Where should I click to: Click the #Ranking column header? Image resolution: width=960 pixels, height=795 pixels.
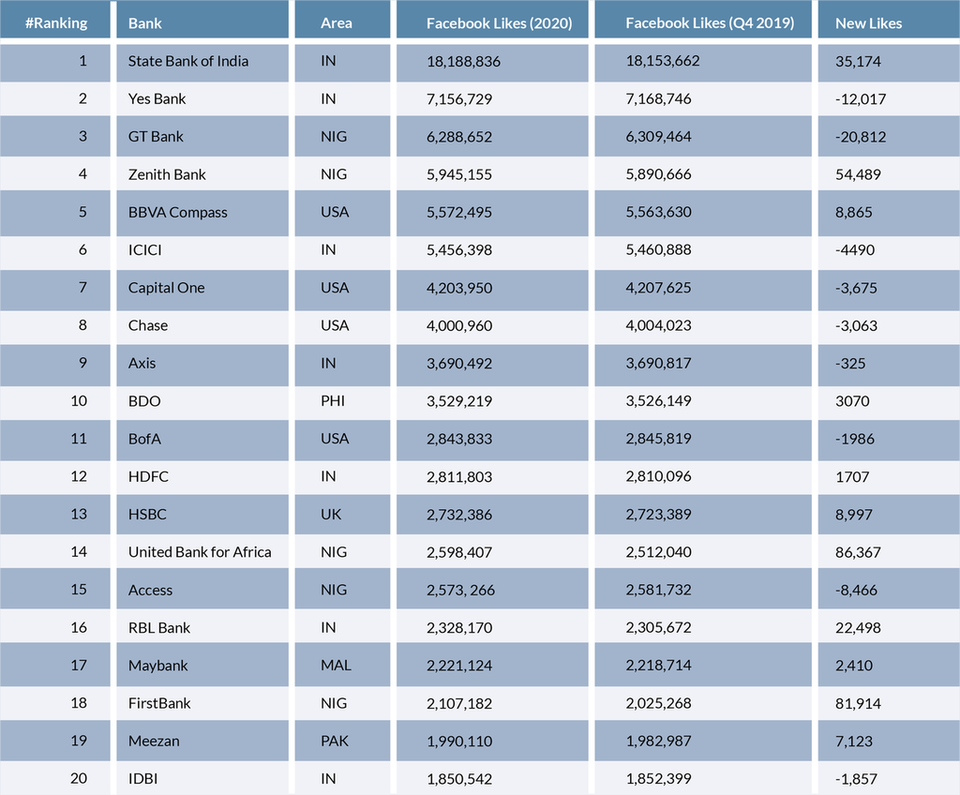point(56,23)
